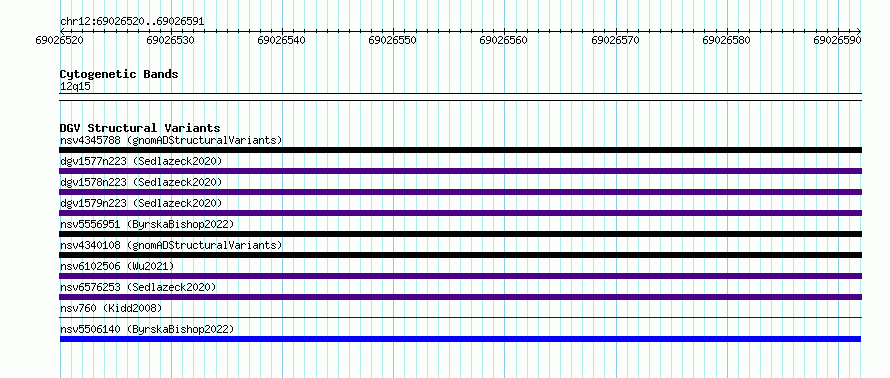Open the dgv1578n223 (Sedlazeck2020) label
Image resolution: width=890 pixels, height=378 pixels.
(141, 182)
